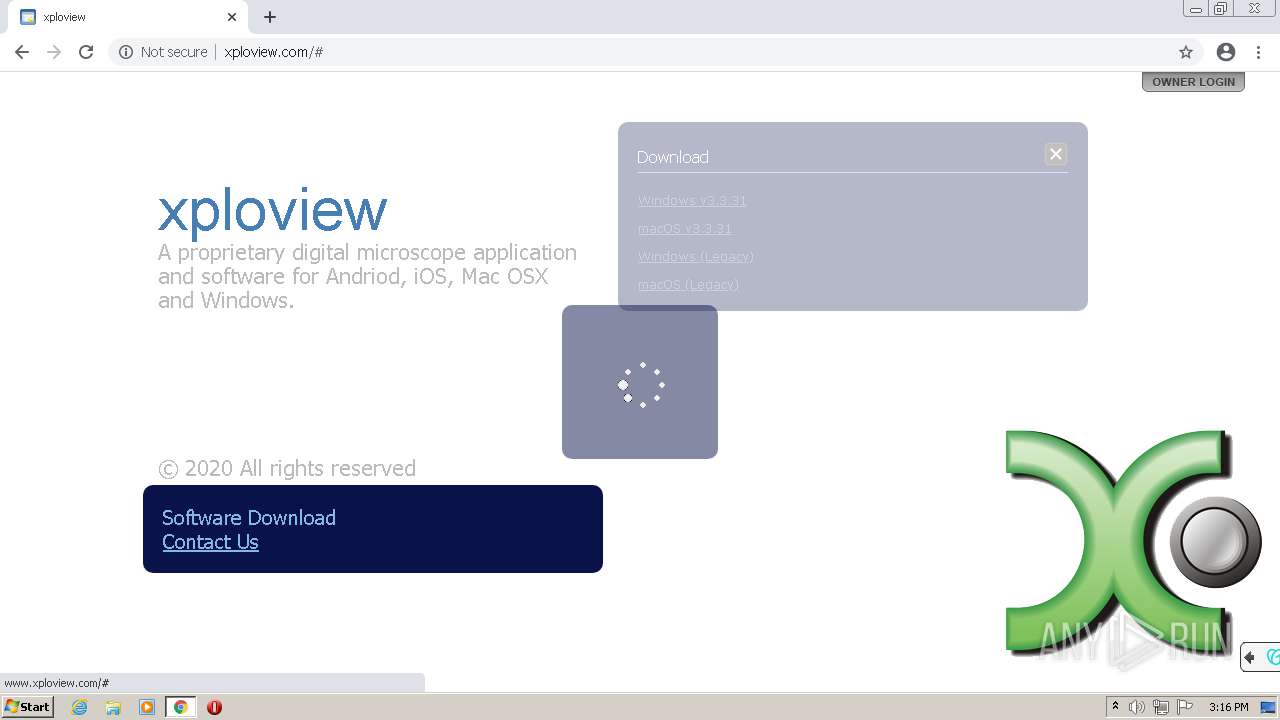Click the OWNER LOGIN button

tap(1193, 82)
